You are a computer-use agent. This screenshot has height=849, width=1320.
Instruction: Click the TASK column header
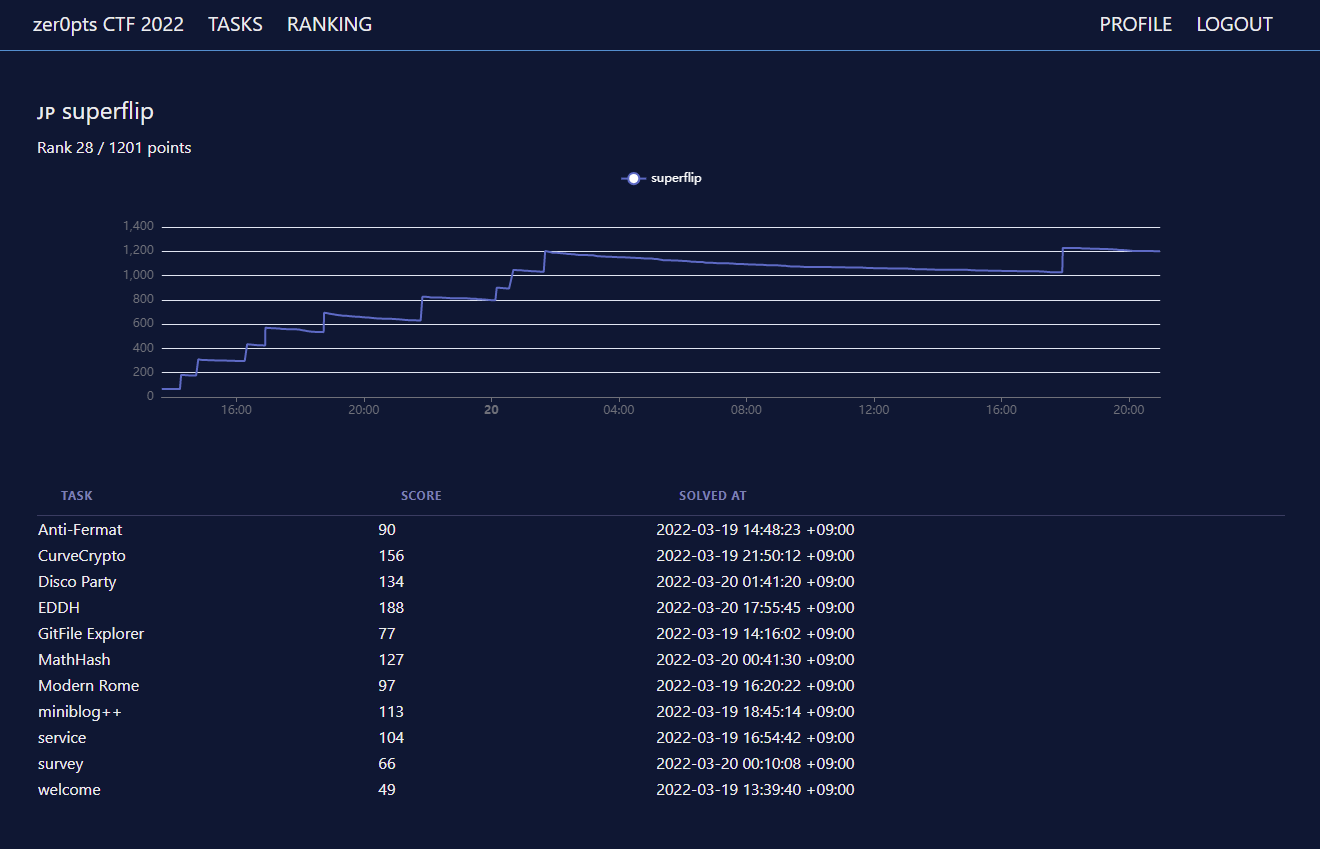point(77,496)
